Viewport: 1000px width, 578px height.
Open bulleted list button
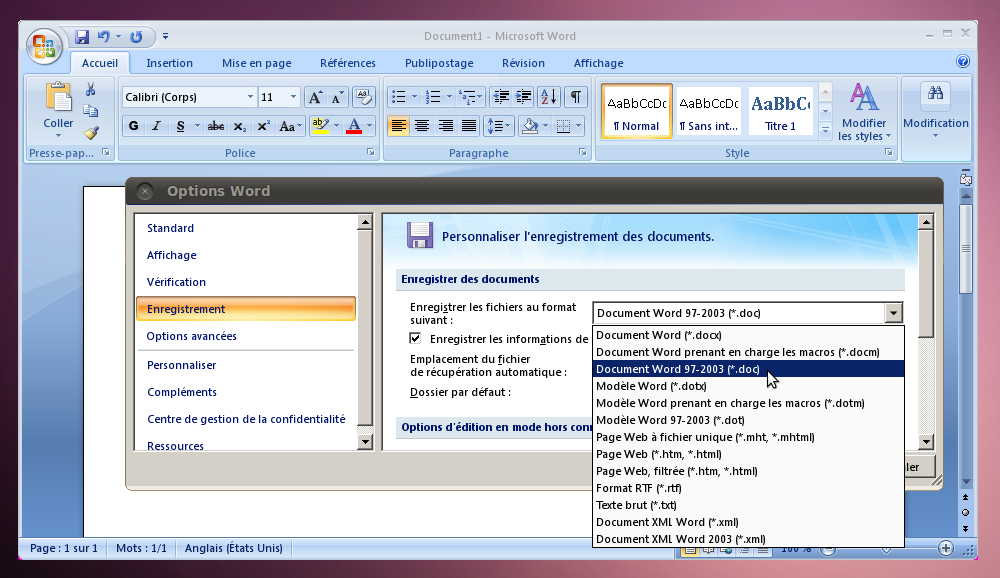pos(399,97)
